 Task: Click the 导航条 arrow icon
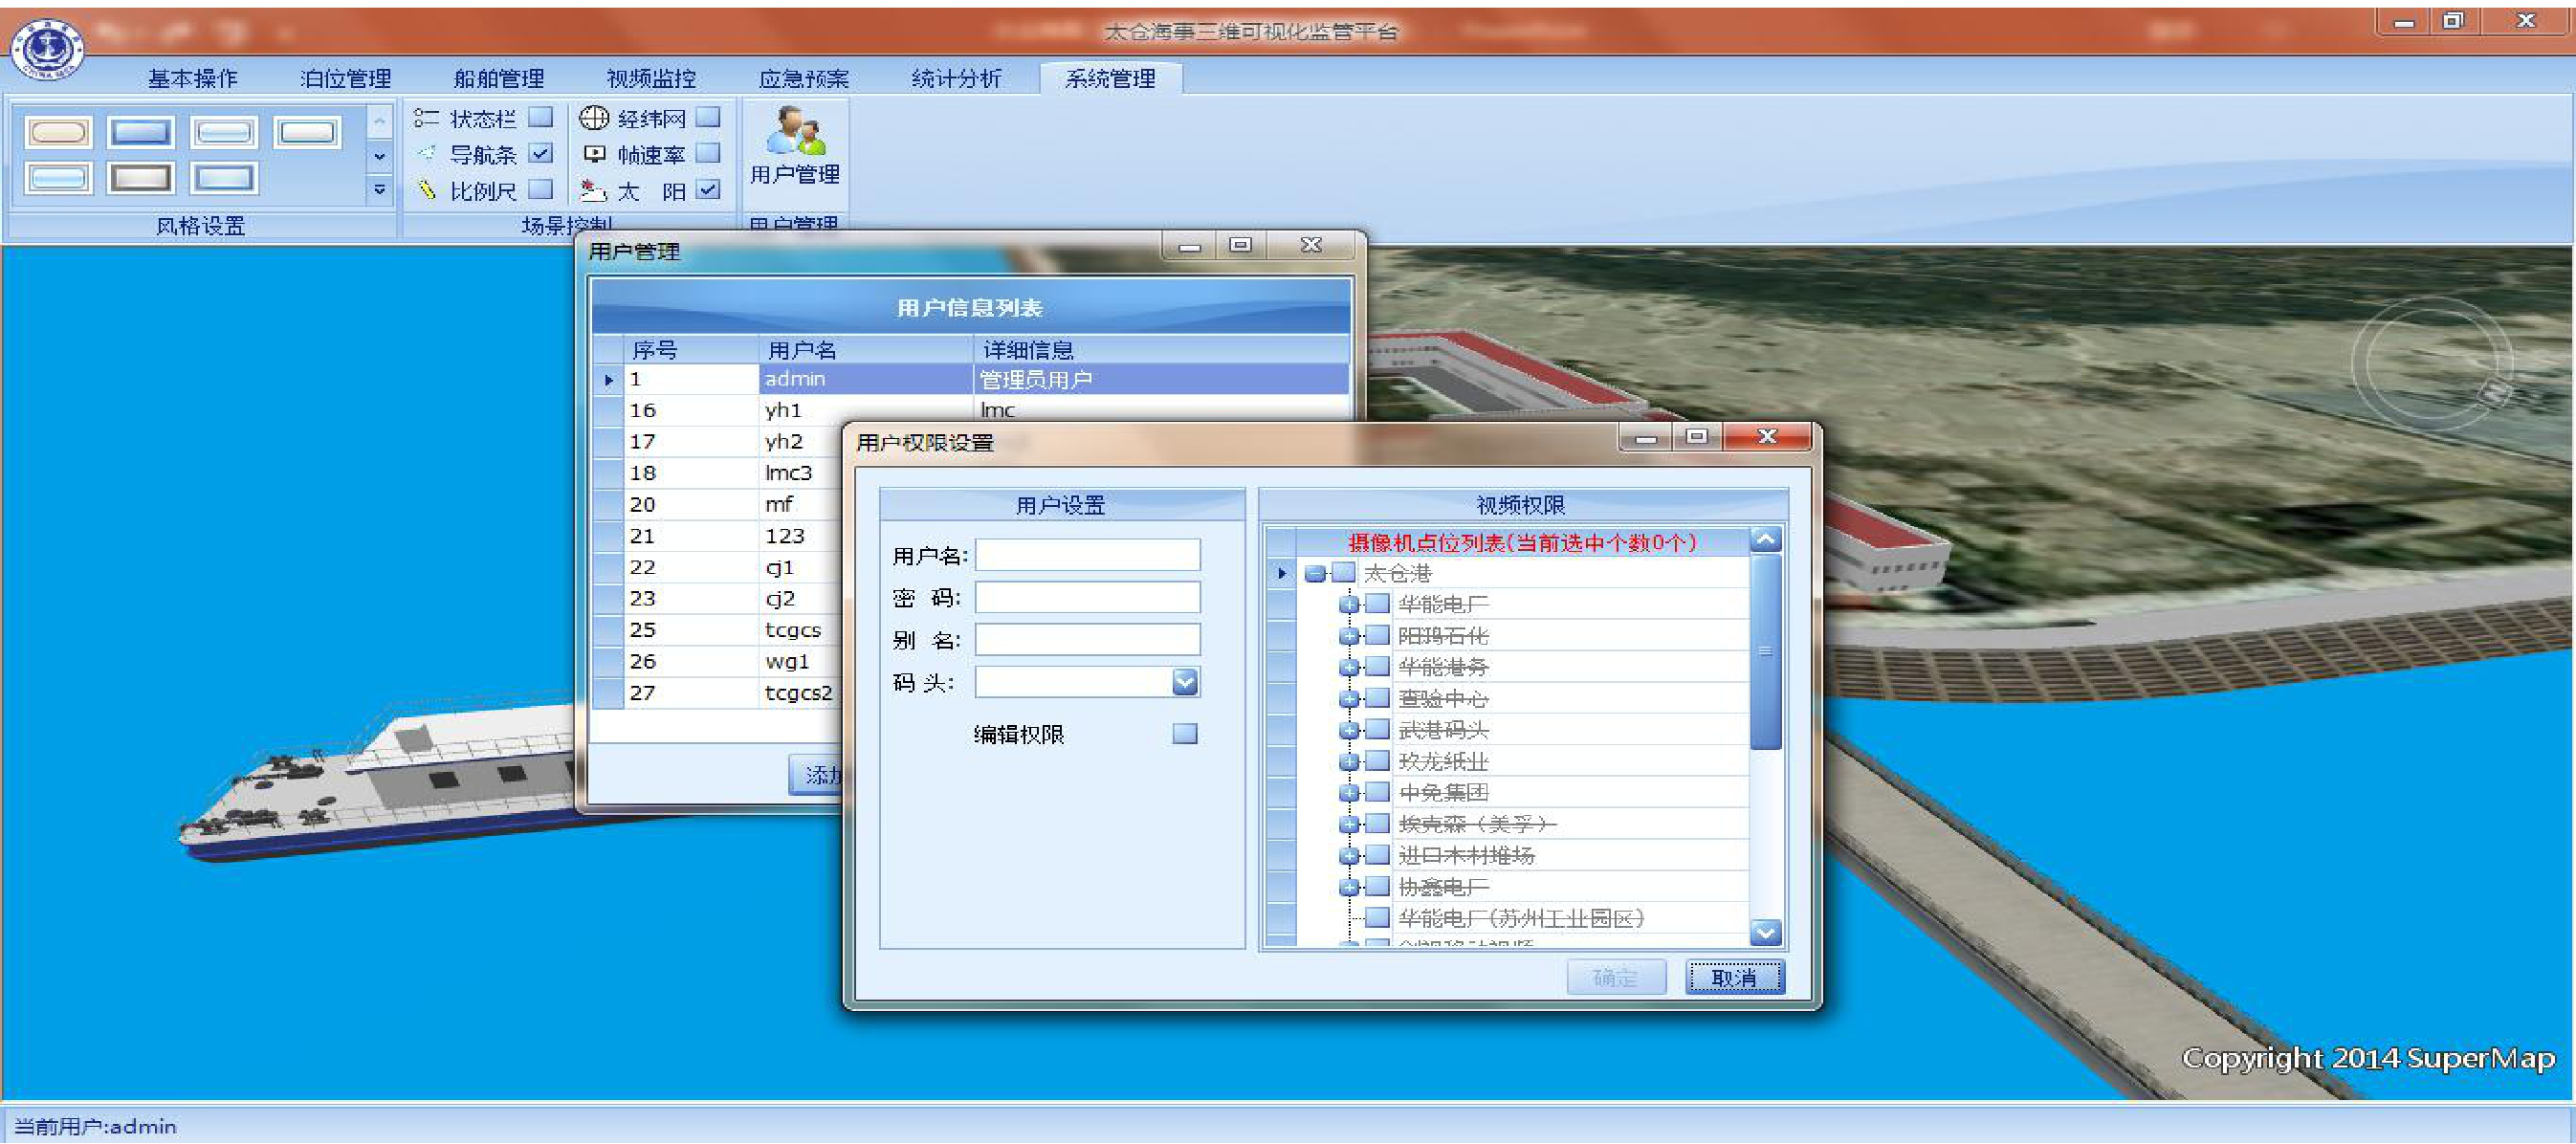coord(427,154)
